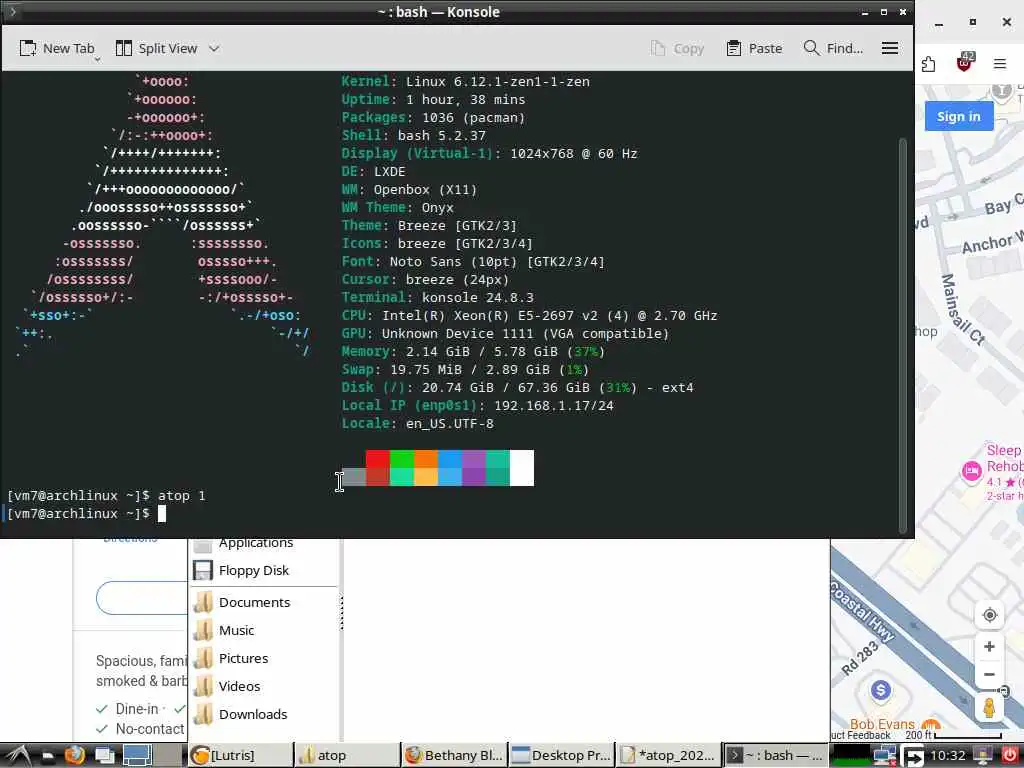
Task: Click the Split View button in Konsole
Action: click(x=157, y=48)
